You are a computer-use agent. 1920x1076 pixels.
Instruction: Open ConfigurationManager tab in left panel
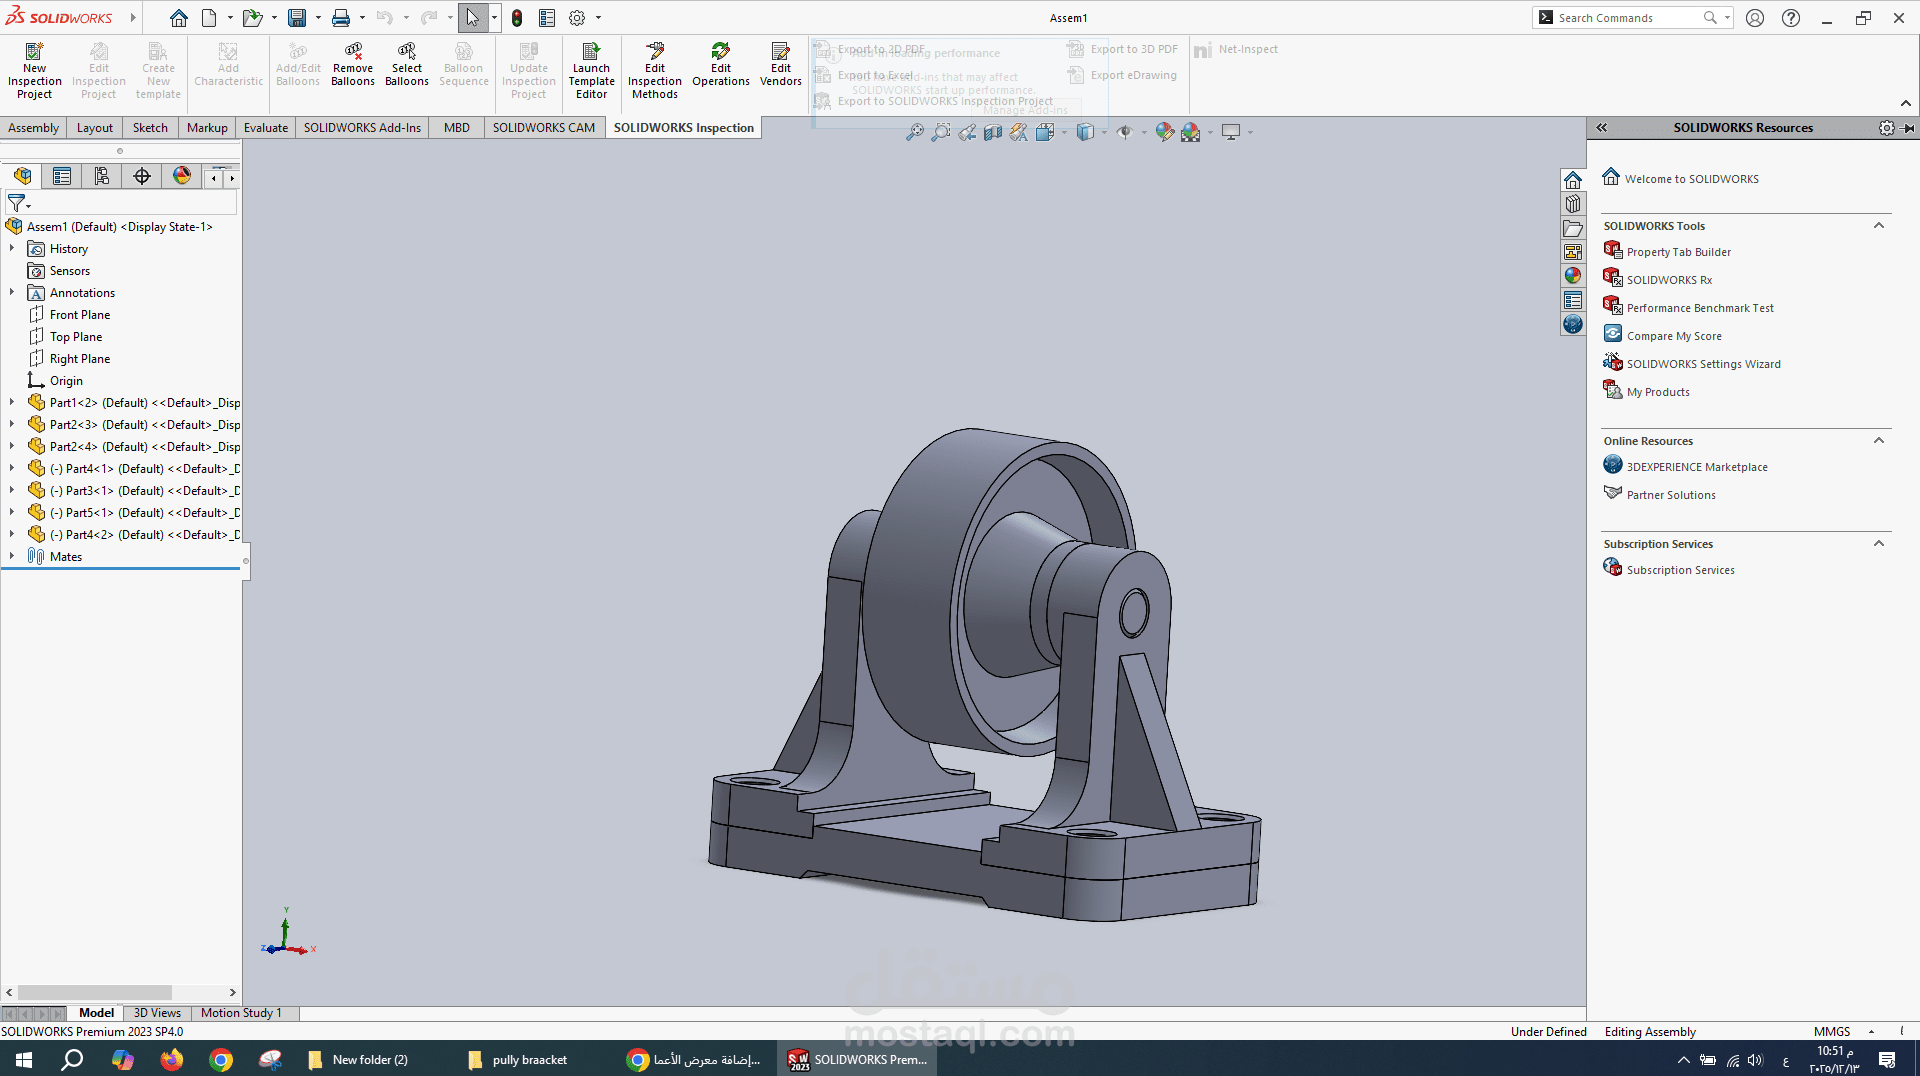pyautogui.click(x=102, y=176)
